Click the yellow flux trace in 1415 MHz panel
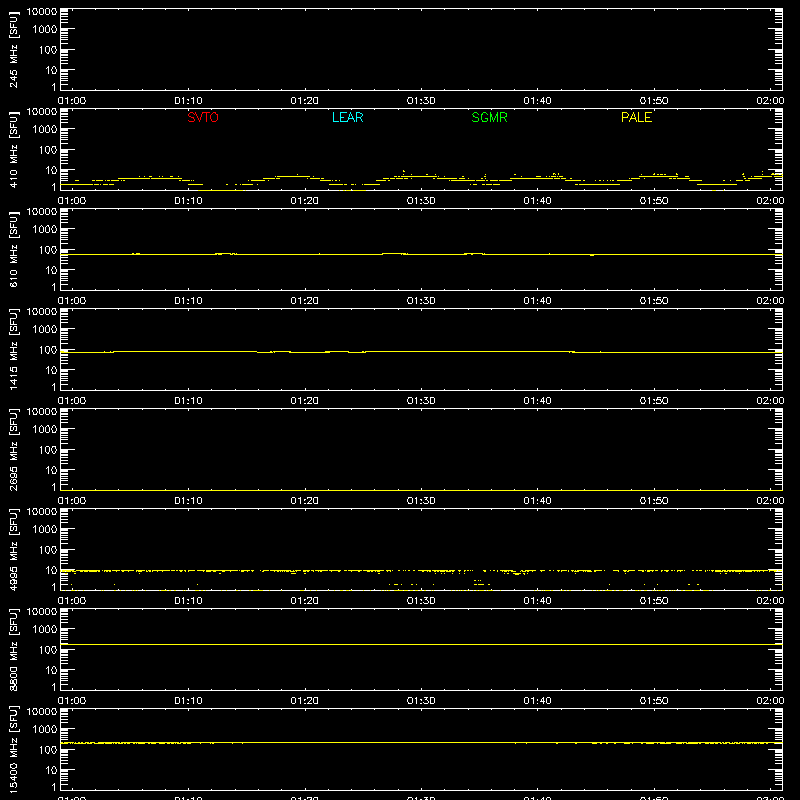Viewport: 800px width, 800px height. tap(421, 352)
